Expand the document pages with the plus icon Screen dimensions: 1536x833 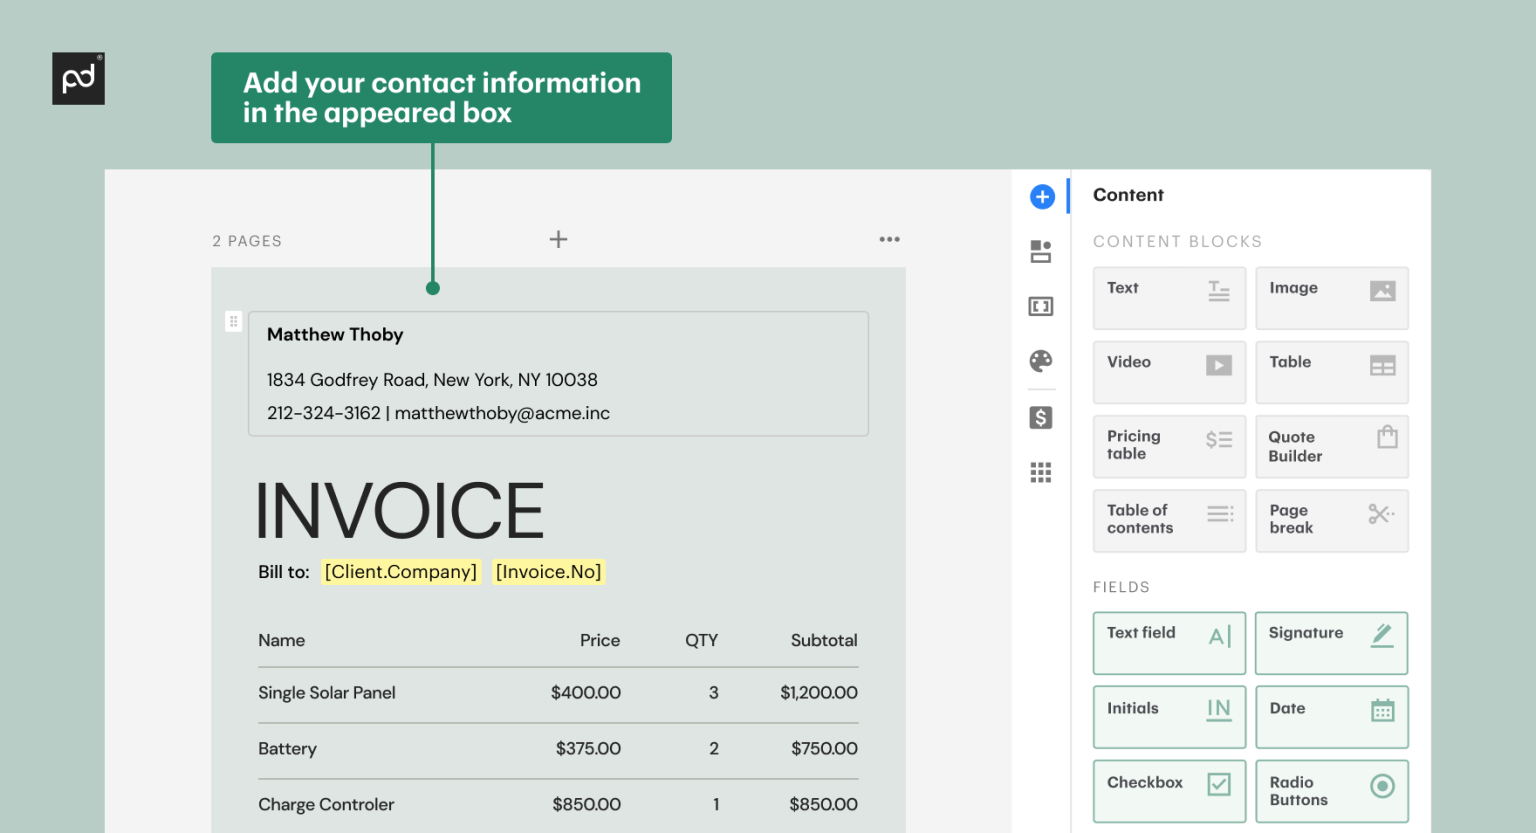pos(558,239)
